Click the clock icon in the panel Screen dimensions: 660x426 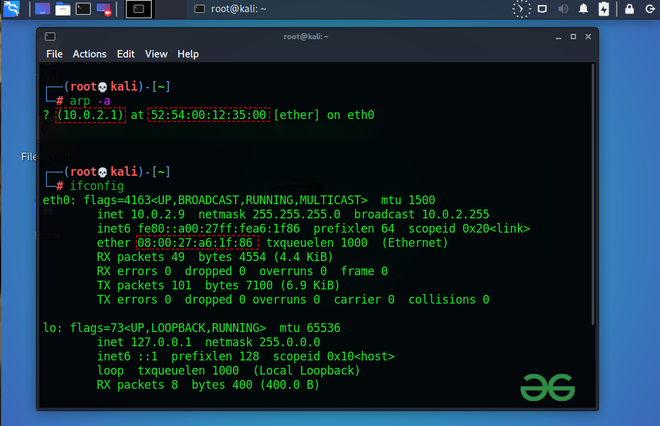[x=522, y=9]
